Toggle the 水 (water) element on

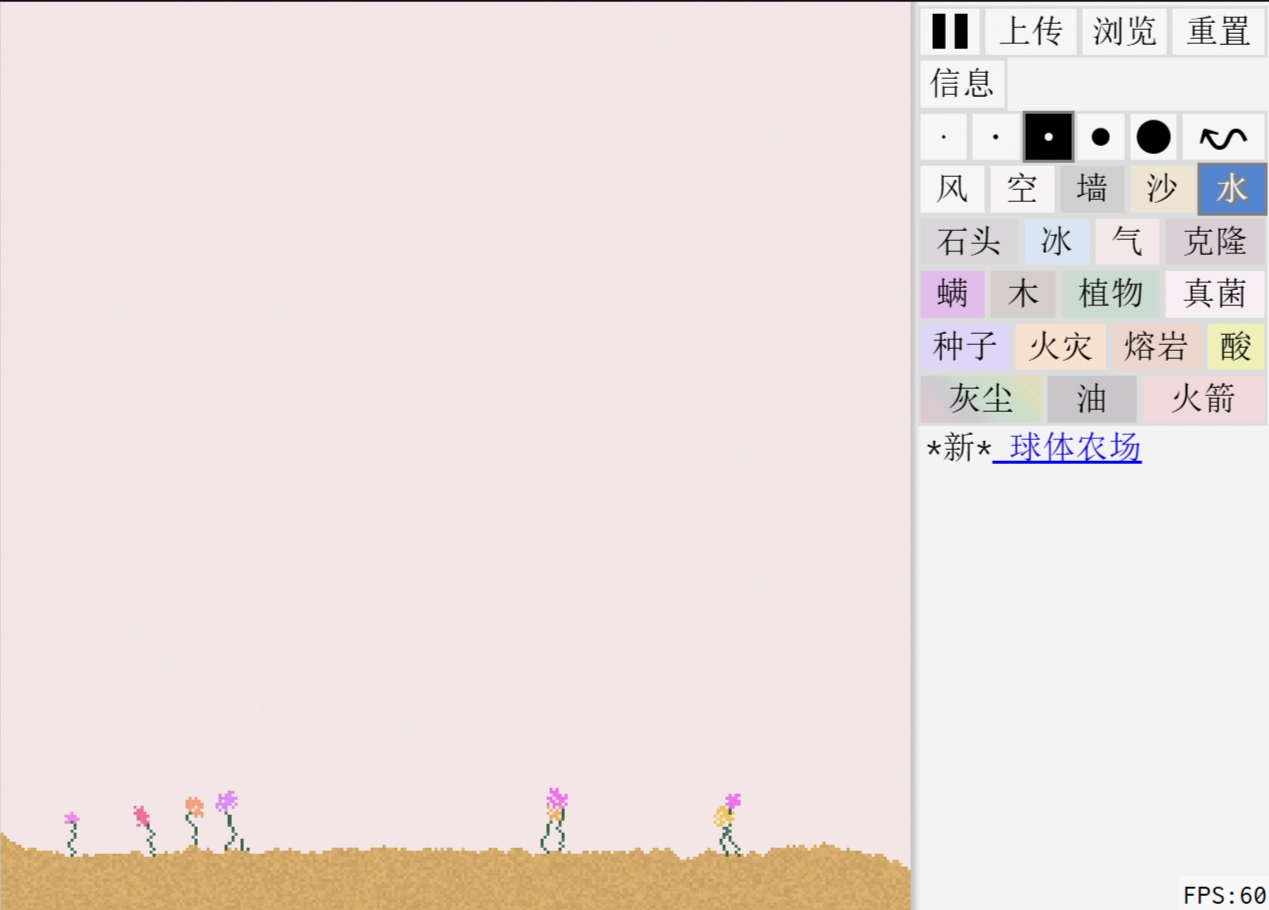(1231, 189)
